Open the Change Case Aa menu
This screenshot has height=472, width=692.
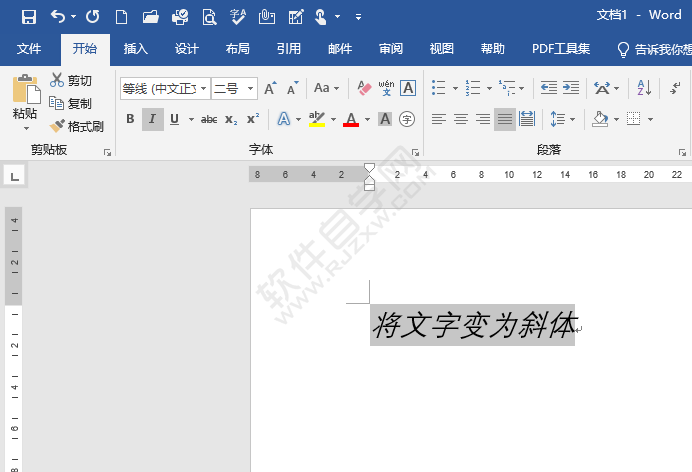tap(326, 88)
